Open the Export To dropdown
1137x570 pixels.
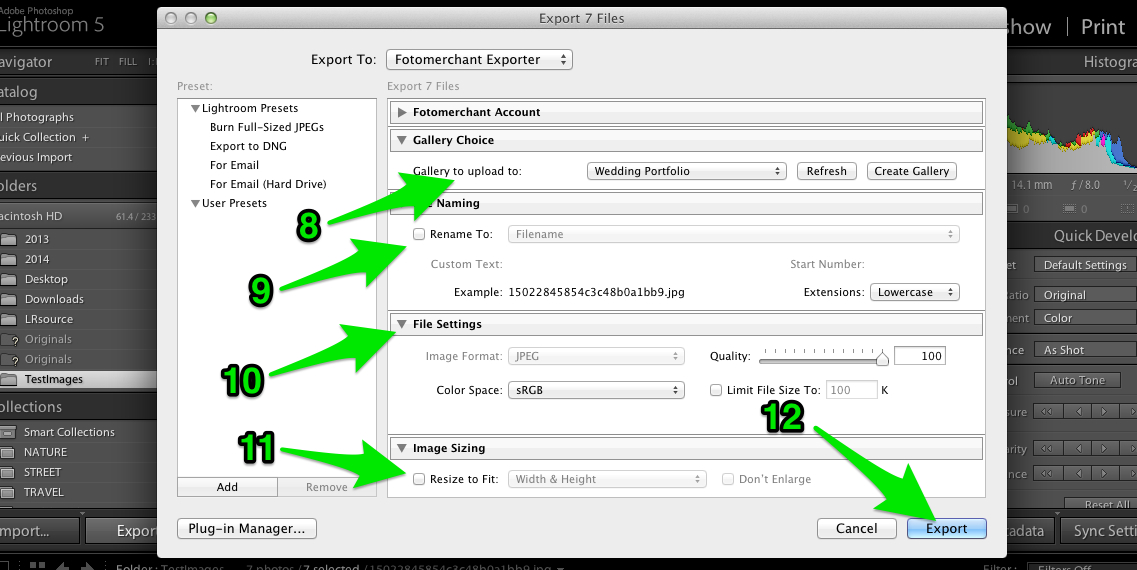[479, 59]
